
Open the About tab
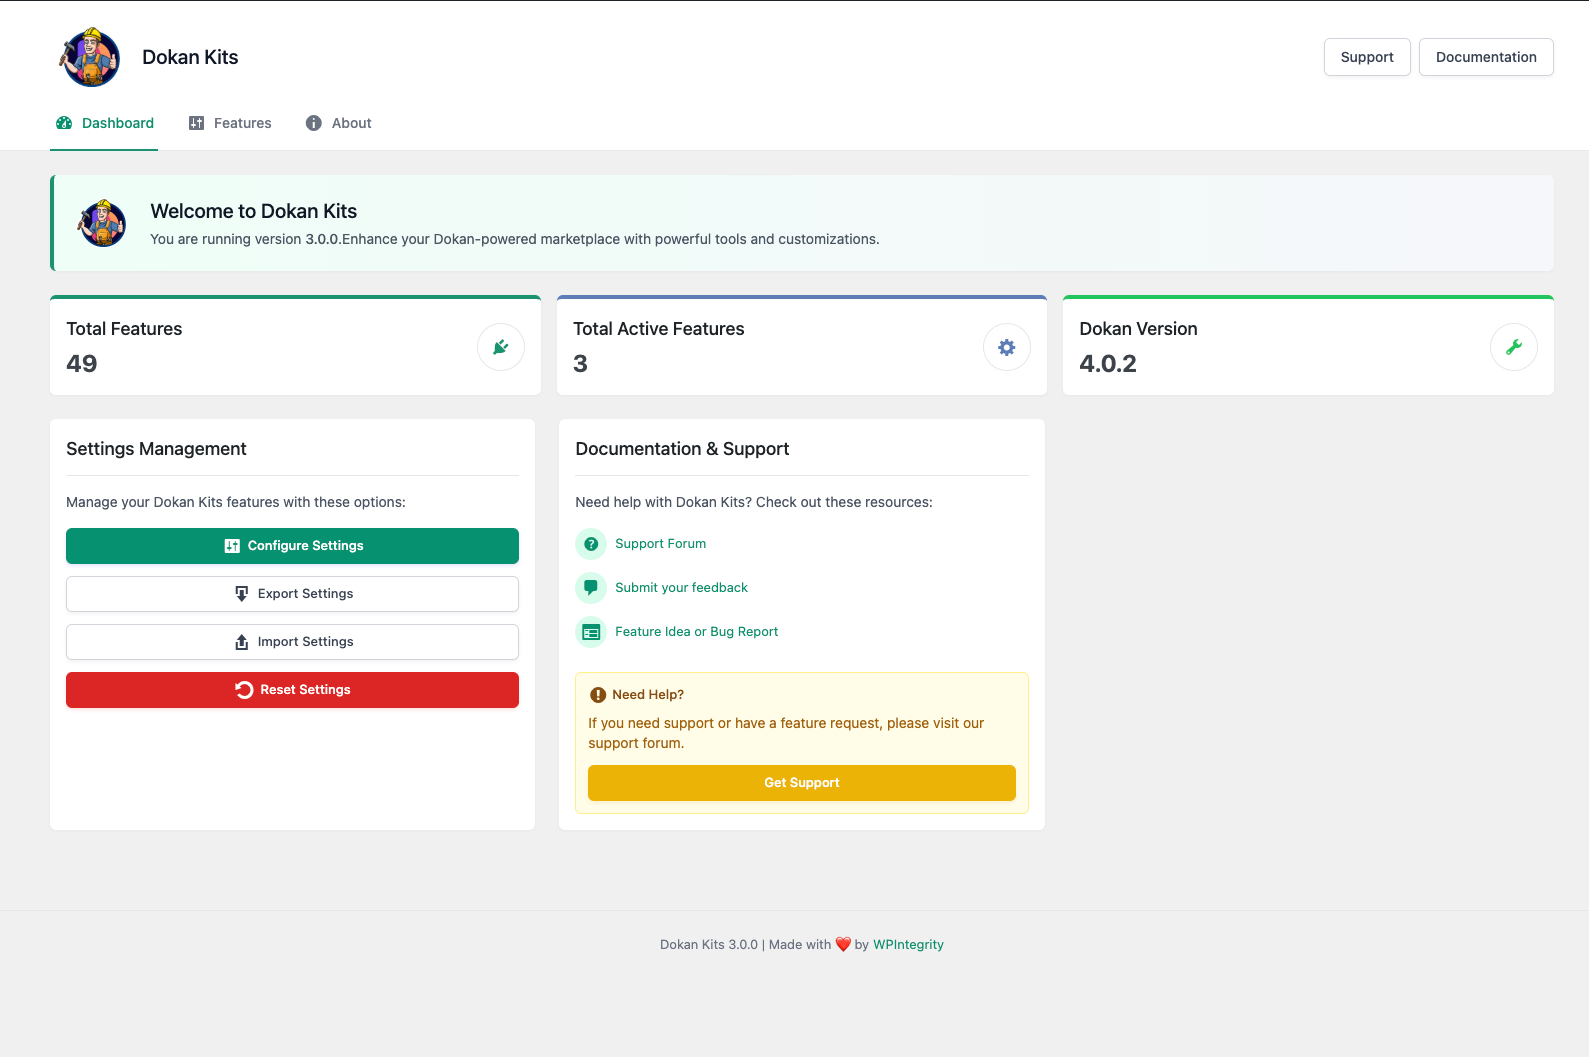click(339, 123)
